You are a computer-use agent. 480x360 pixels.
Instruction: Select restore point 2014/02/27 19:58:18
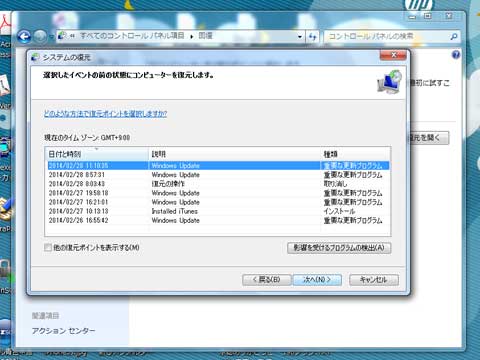[218, 193]
